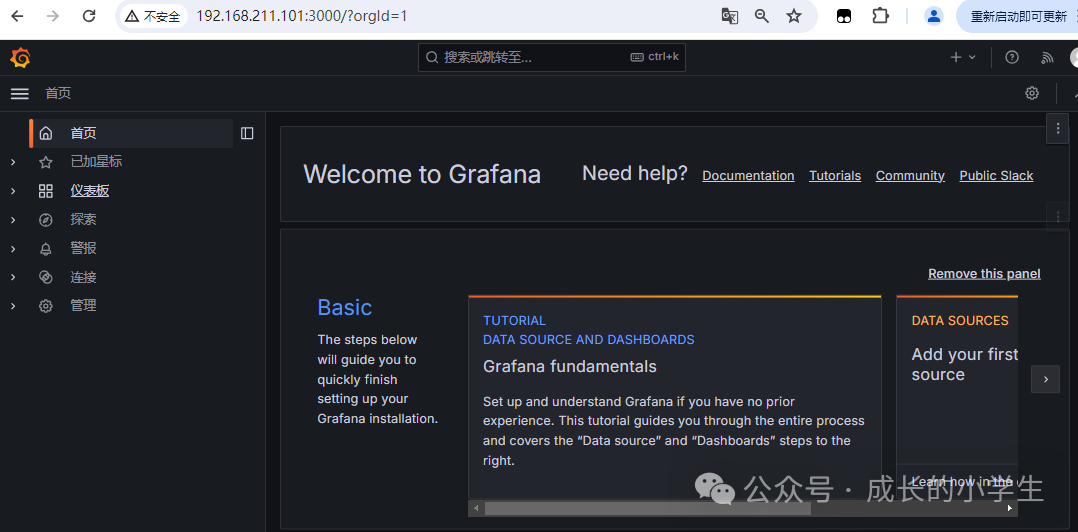The image size is (1078, 532).
Task: Open Welcome panel three-dot menu
Action: 1057,129
